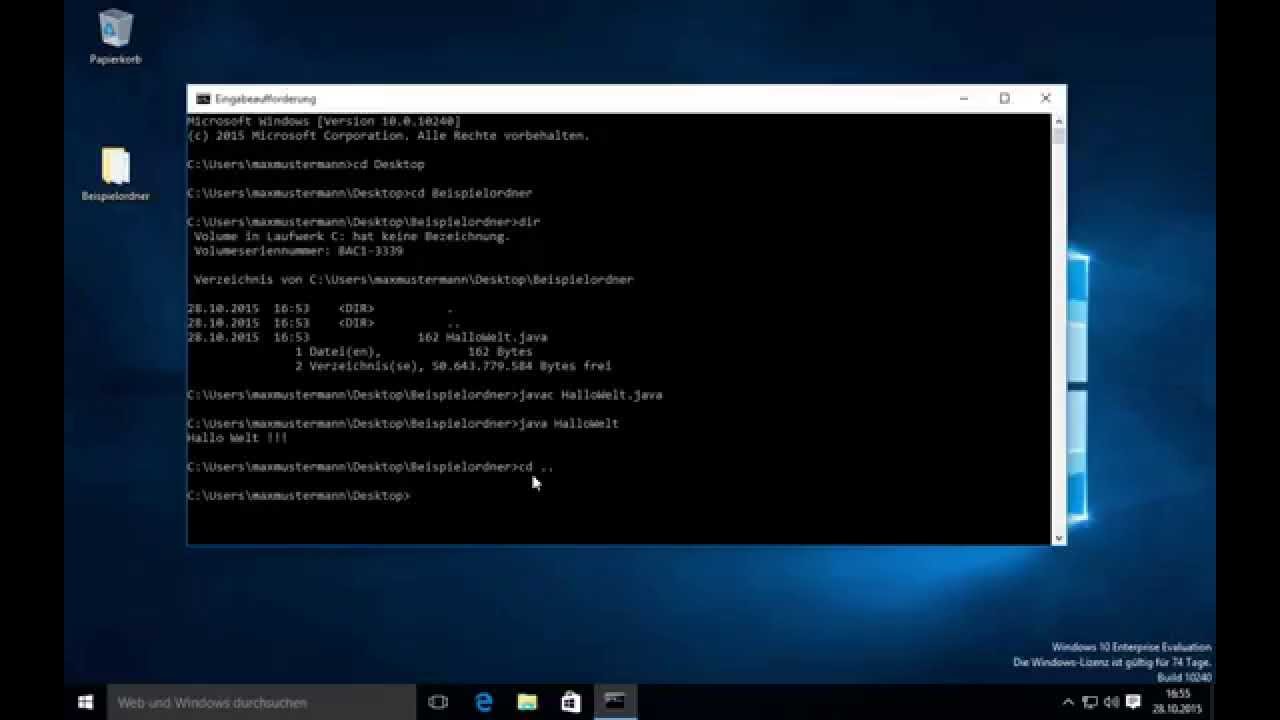The height and width of the screenshot is (720, 1280).
Task: Minimize the Eingabeaufforderung window
Action: pos(964,98)
